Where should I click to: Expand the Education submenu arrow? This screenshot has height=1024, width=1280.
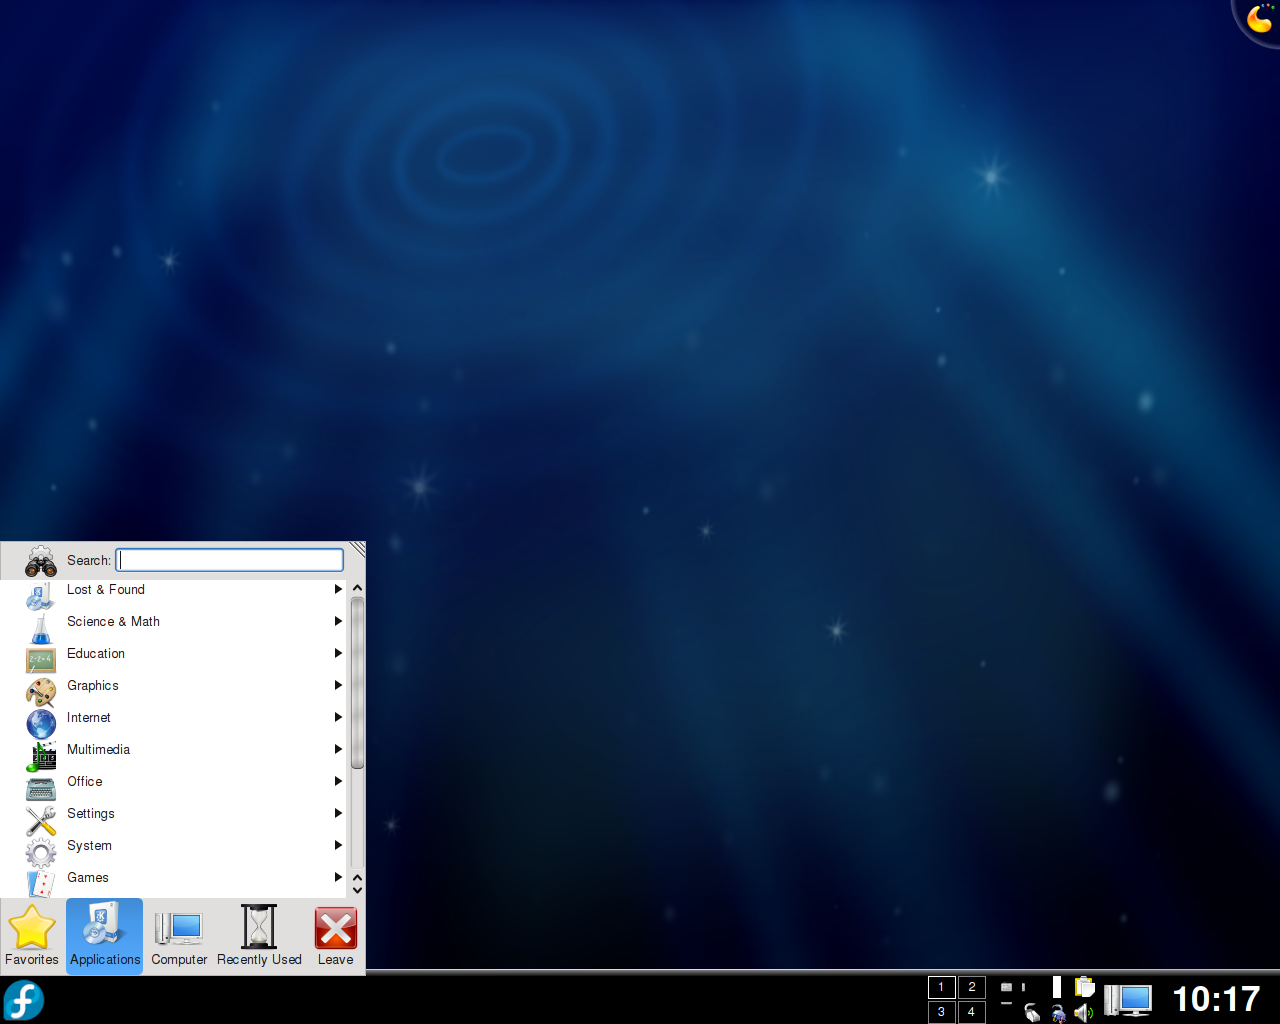tap(338, 653)
